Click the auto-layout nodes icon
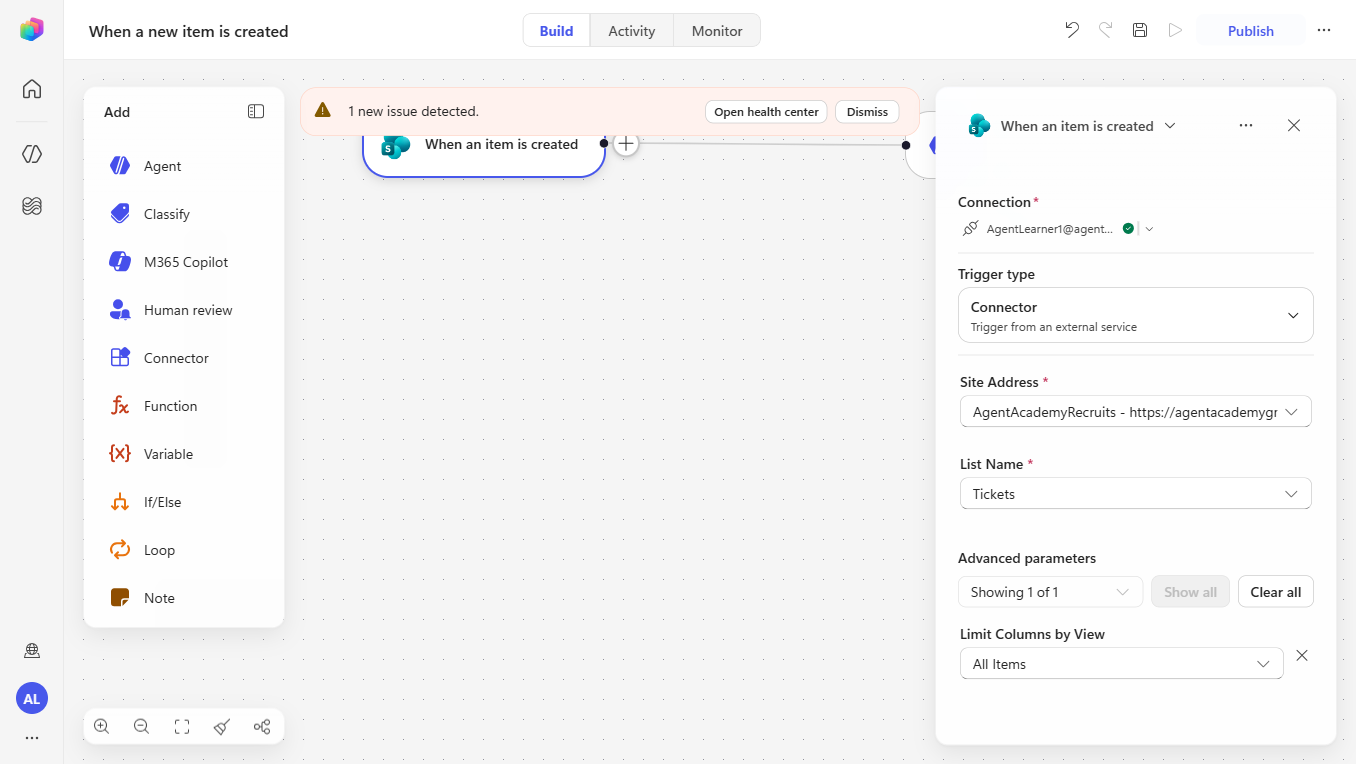 tap(262, 727)
